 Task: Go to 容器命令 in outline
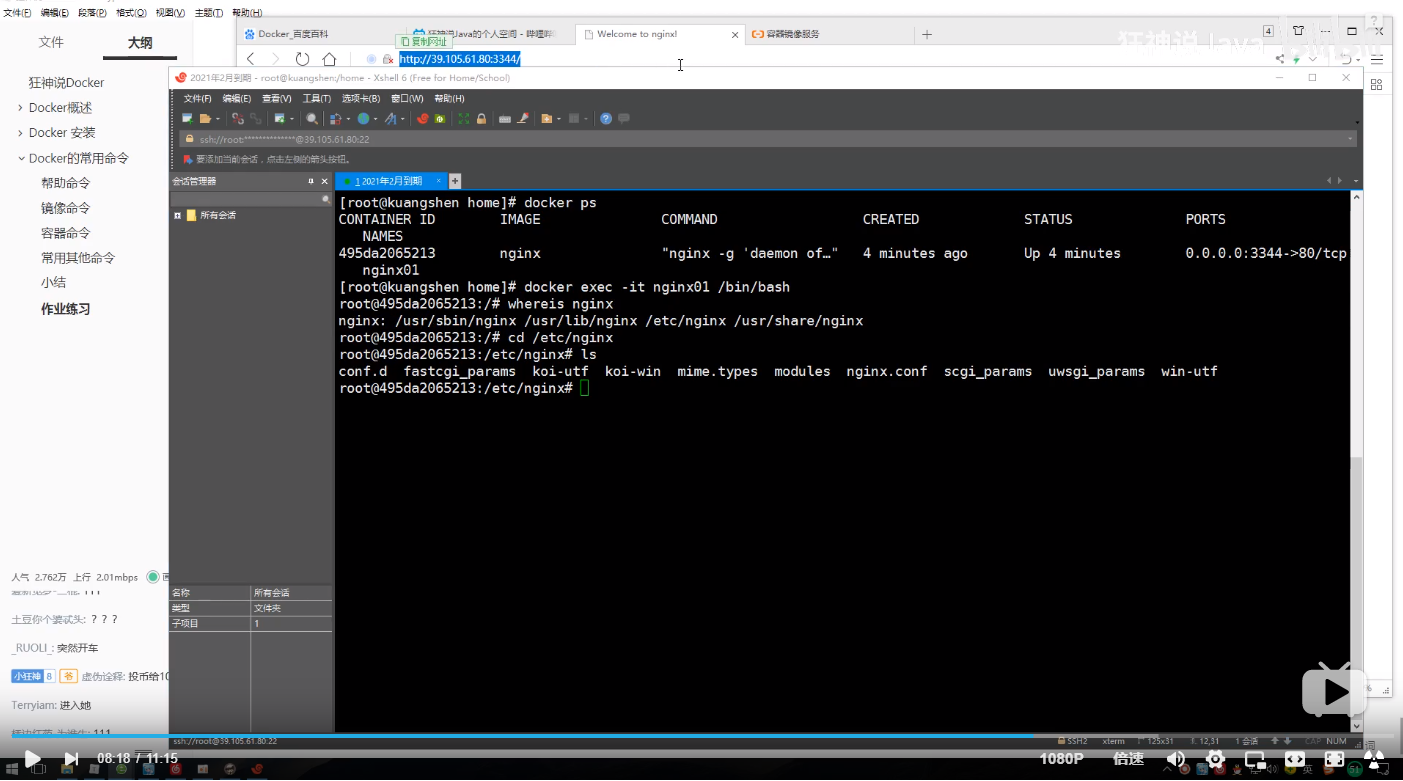coord(66,233)
